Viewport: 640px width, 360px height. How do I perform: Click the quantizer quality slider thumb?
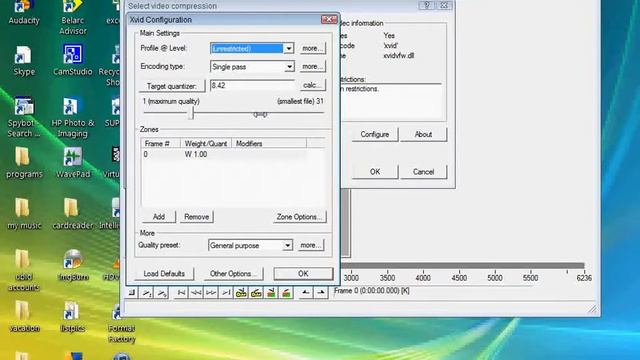pos(191,113)
